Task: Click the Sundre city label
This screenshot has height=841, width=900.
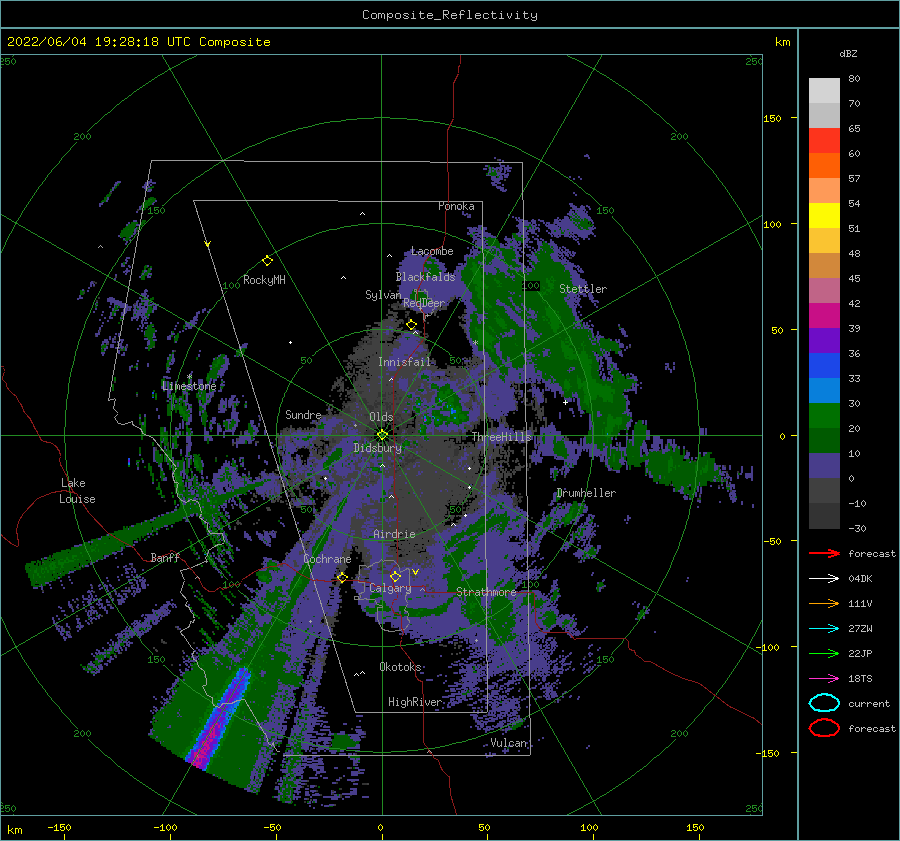Action: coord(303,415)
